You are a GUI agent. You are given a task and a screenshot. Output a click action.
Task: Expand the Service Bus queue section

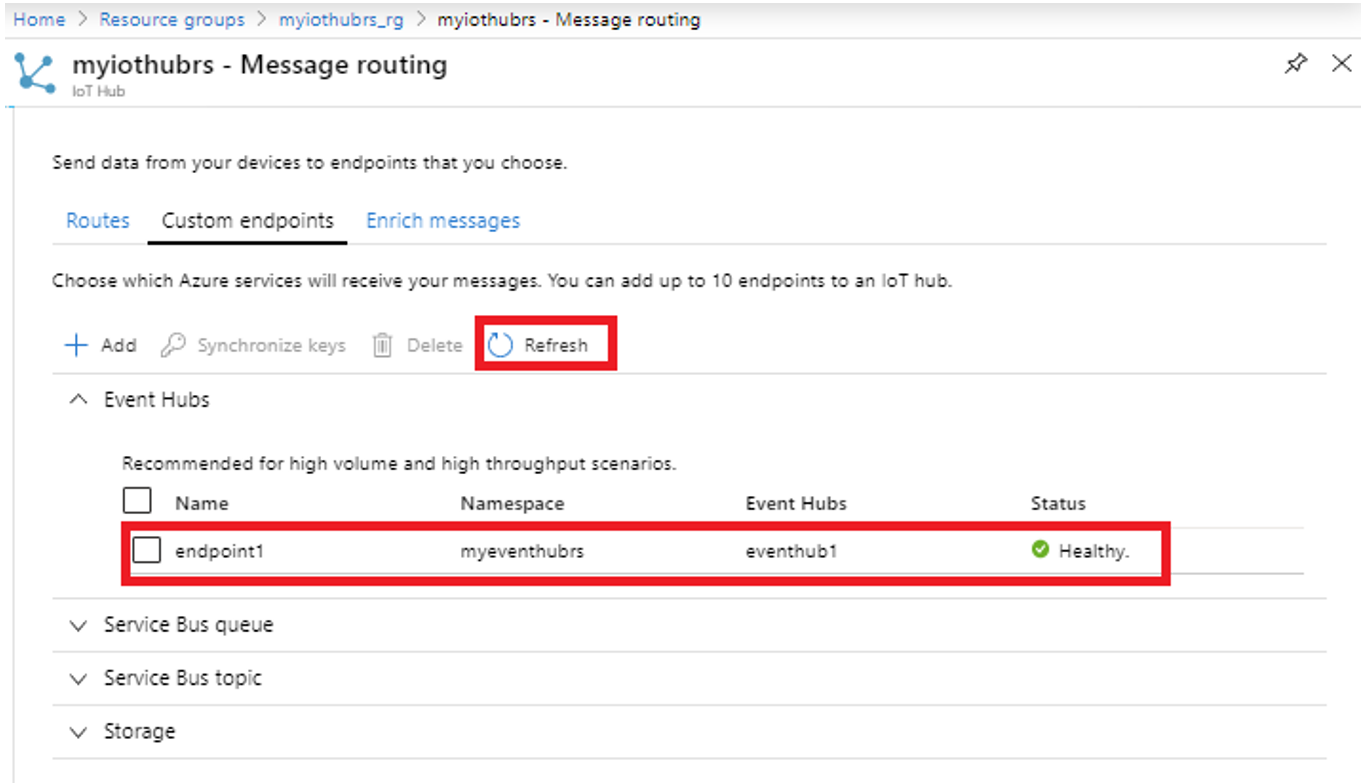click(x=78, y=625)
